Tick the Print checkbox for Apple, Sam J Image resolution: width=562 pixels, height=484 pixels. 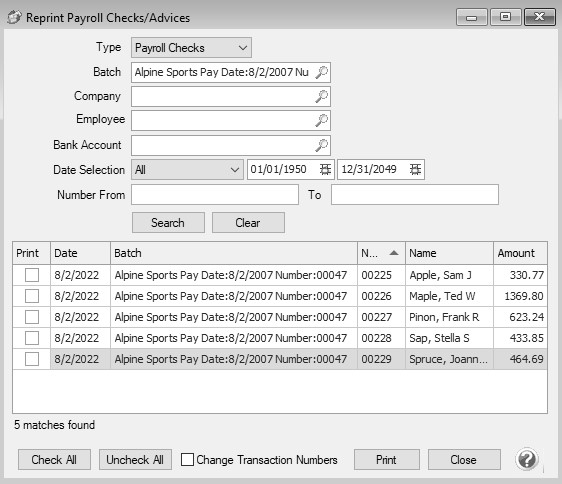coord(32,275)
